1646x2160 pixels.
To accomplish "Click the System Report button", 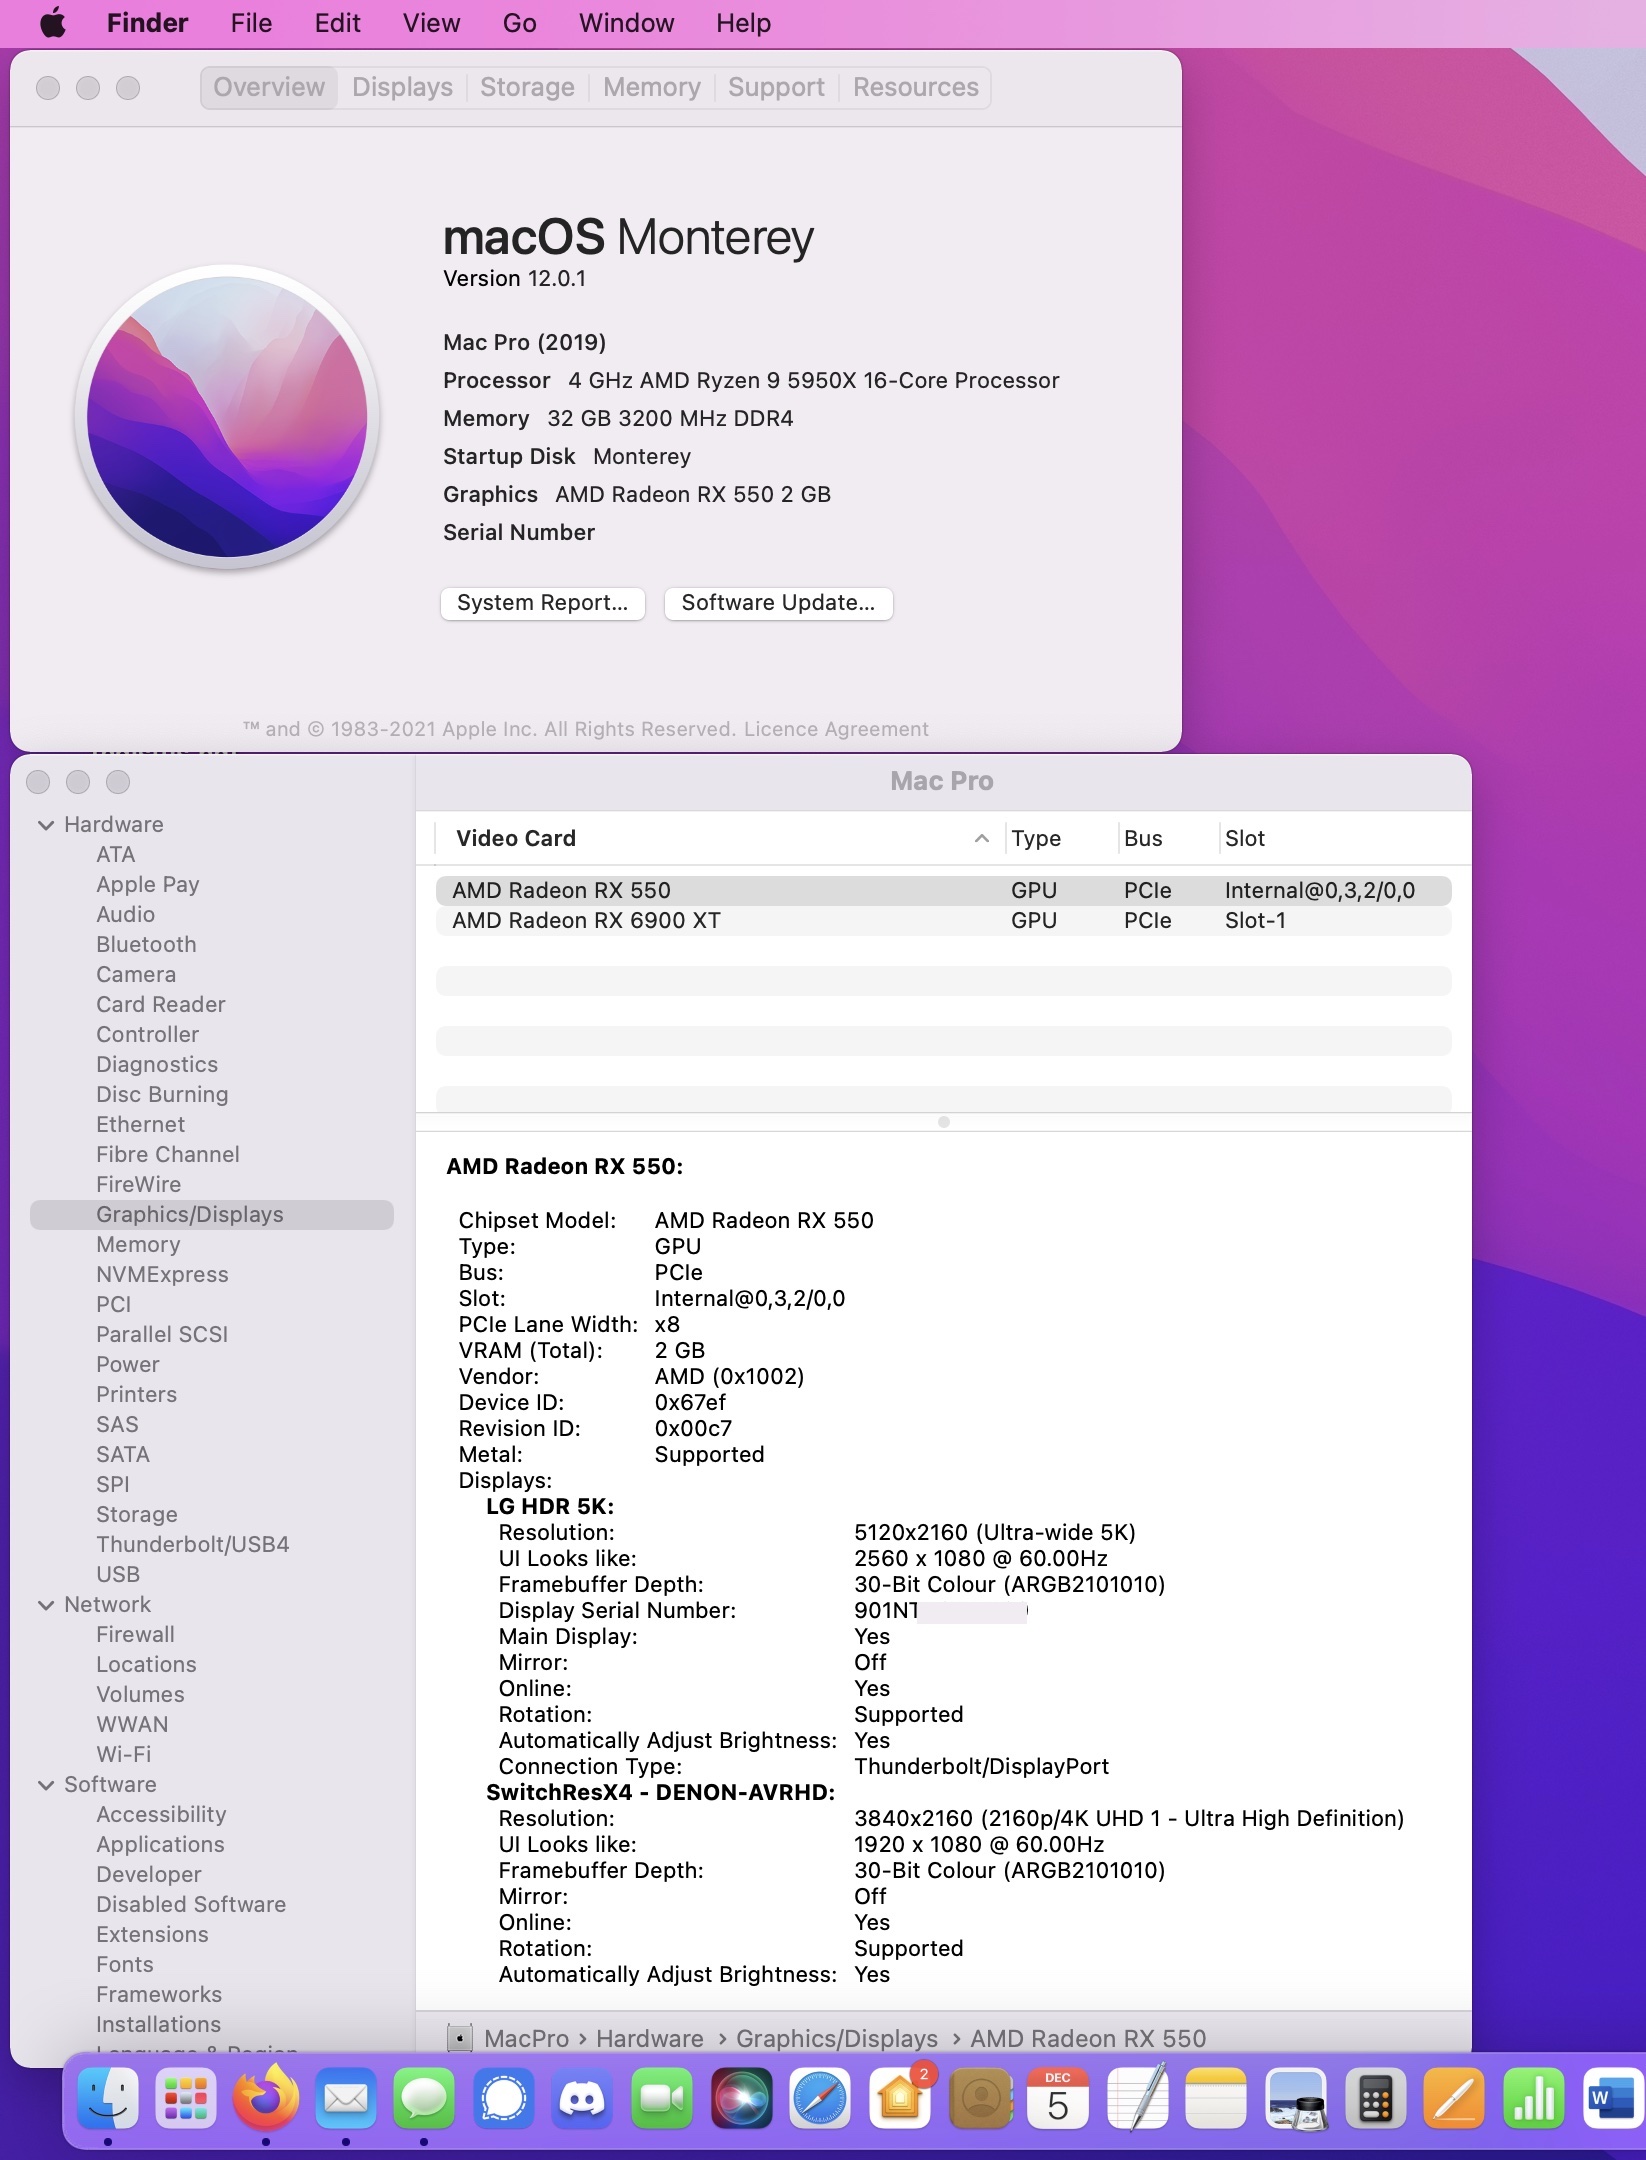I will [542, 603].
